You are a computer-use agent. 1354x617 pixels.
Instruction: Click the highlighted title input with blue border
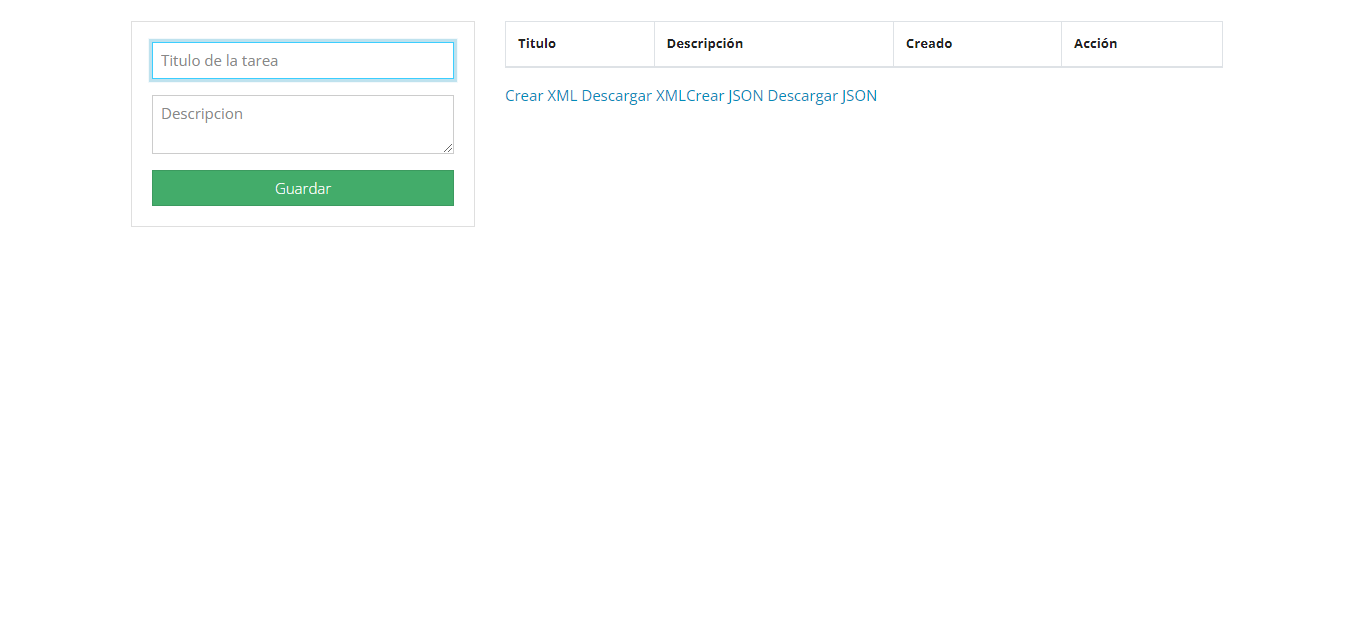302,60
